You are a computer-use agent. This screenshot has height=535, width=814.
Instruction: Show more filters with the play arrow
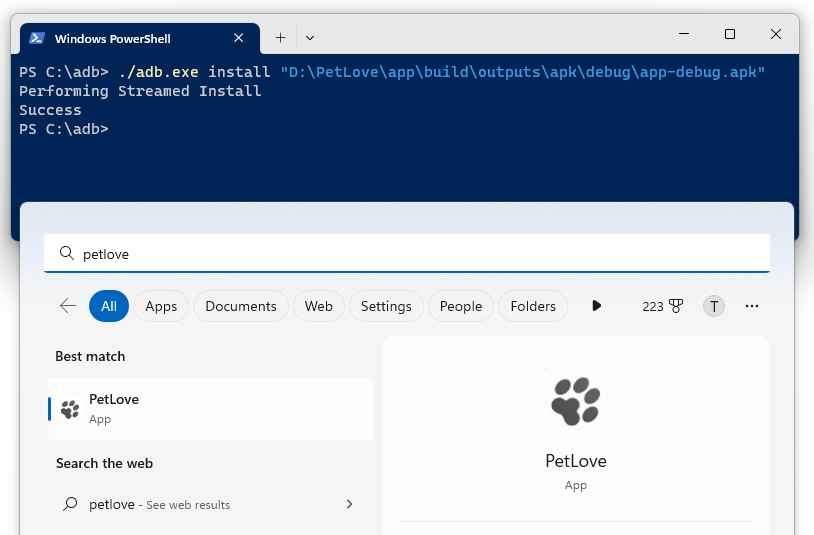(596, 306)
